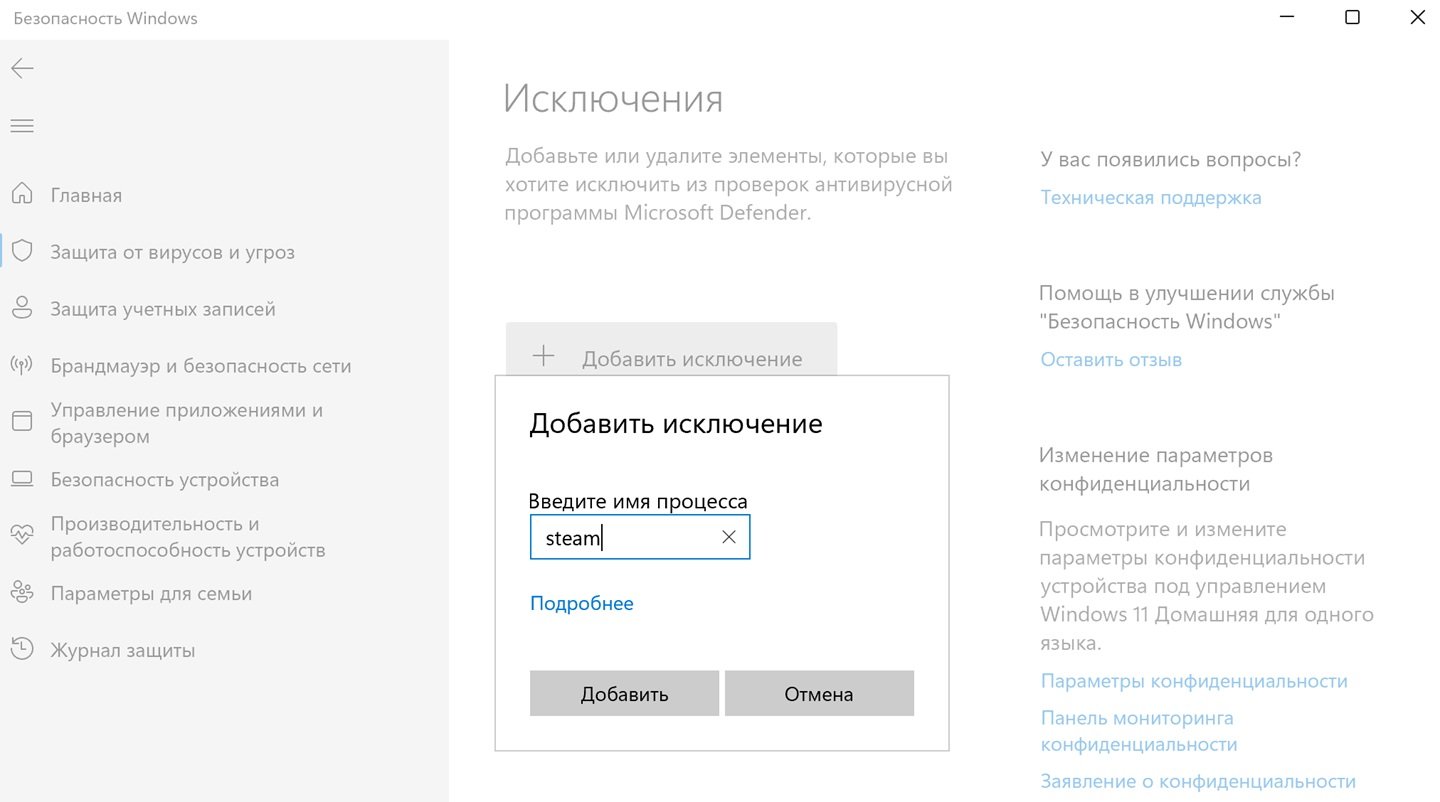Select Защита от вирусов и угроз

[x=173, y=252]
